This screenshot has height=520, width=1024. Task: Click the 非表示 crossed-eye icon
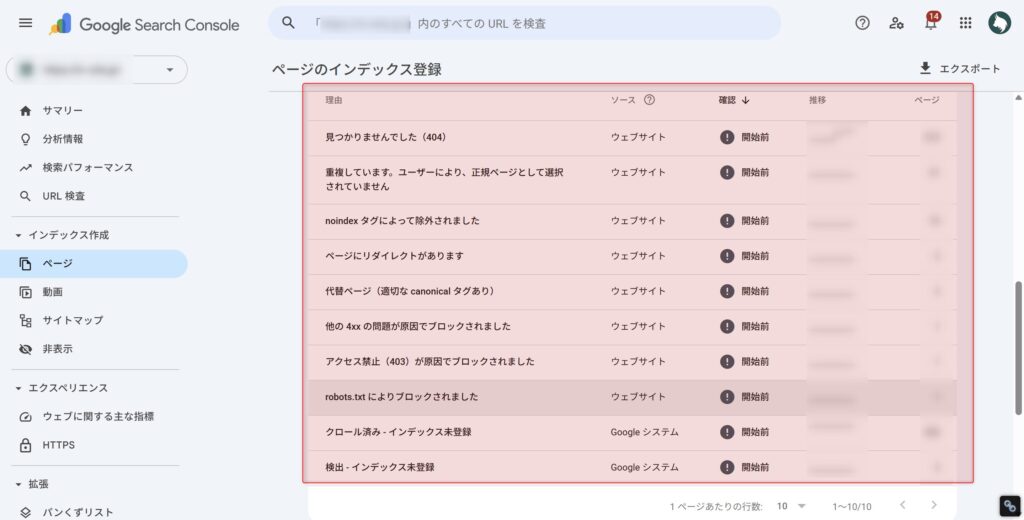(x=25, y=349)
